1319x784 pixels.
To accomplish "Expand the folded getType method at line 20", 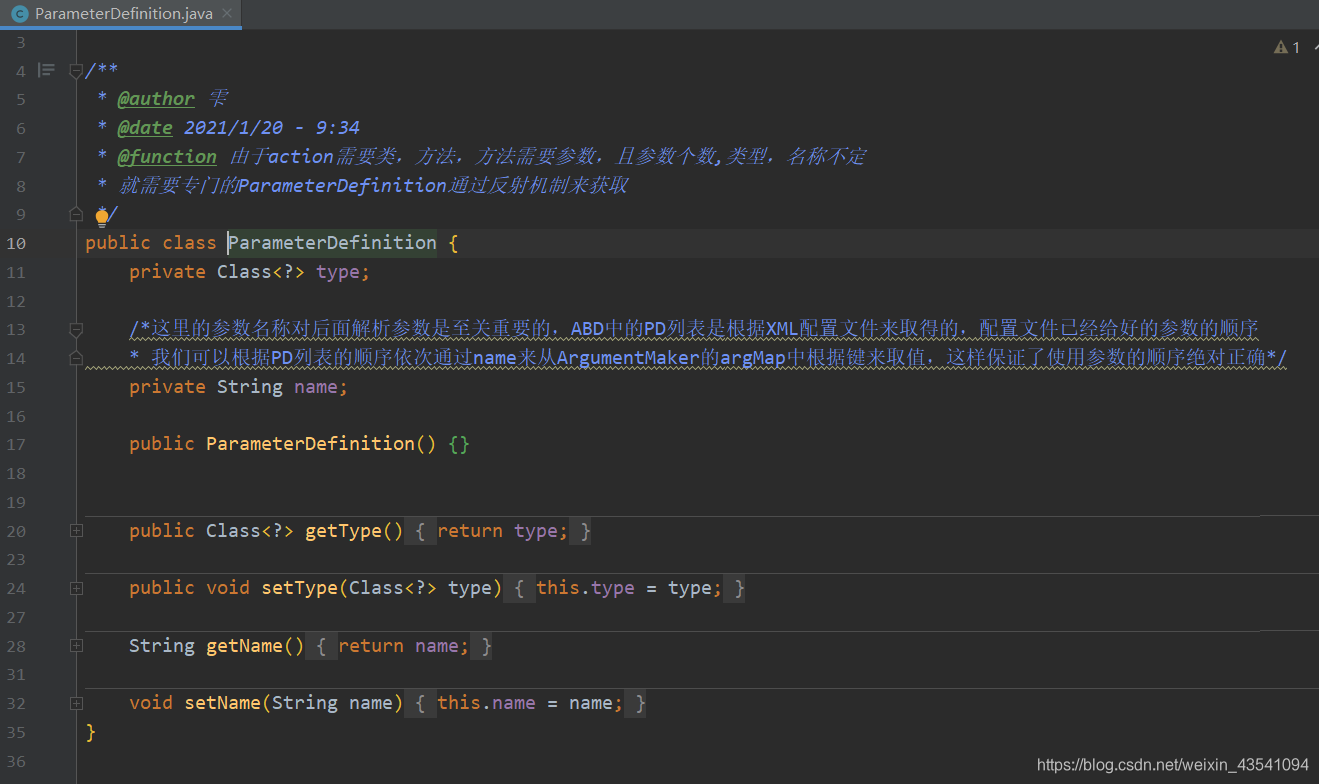I will (75, 531).
